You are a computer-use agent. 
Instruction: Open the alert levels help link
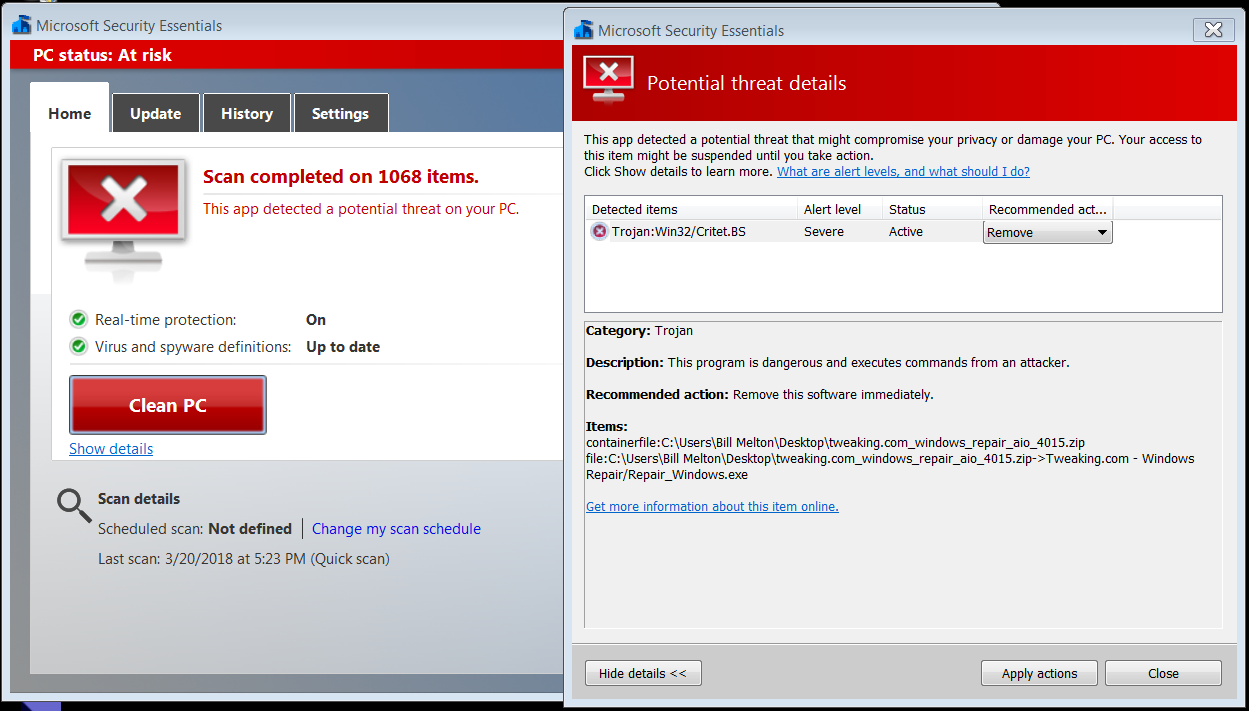[x=903, y=172]
